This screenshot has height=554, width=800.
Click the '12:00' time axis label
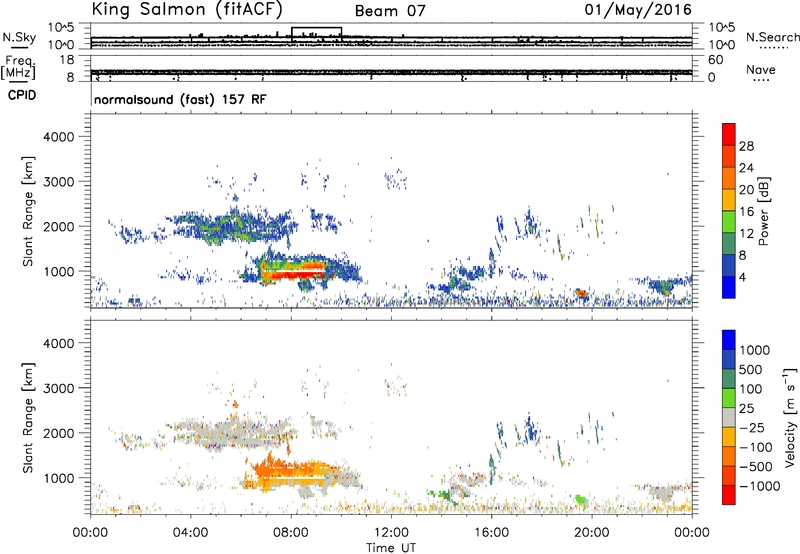pyautogui.click(x=391, y=533)
